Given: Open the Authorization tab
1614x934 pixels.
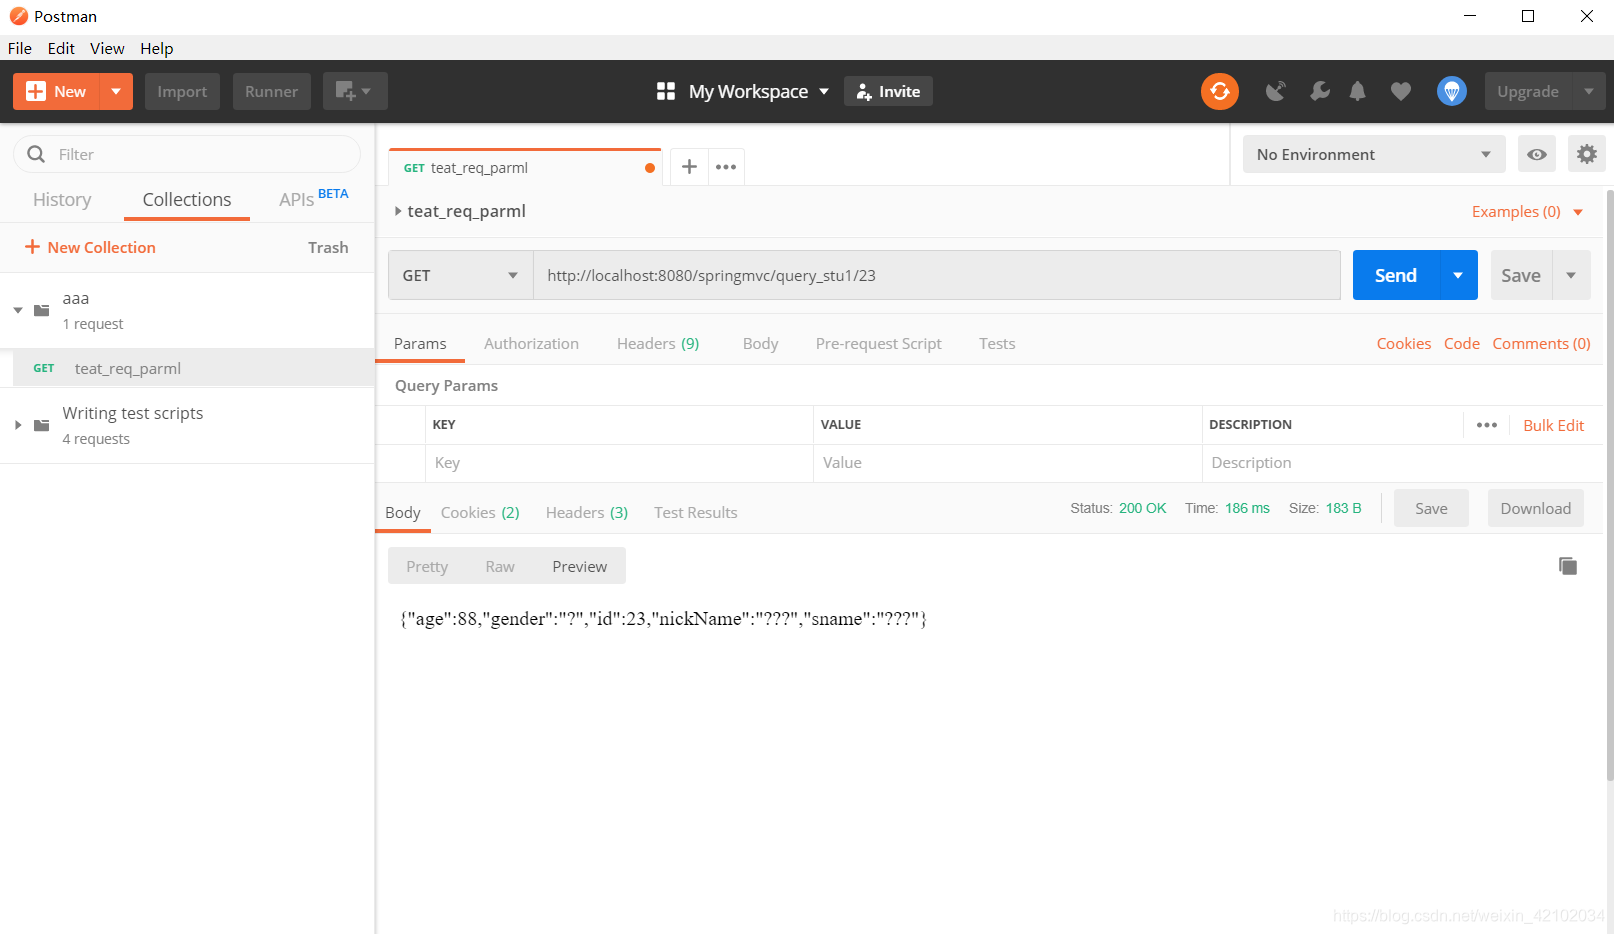Looking at the screenshot, I should point(531,343).
